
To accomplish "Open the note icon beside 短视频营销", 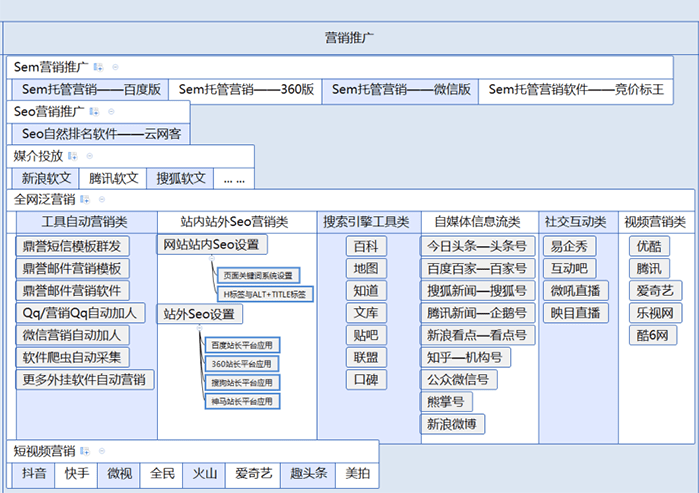I will 85,451.
